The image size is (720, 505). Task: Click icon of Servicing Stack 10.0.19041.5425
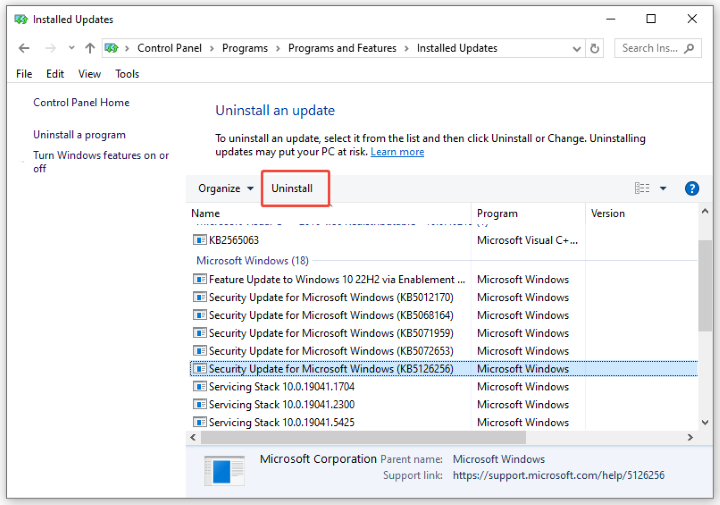(200, 422)
